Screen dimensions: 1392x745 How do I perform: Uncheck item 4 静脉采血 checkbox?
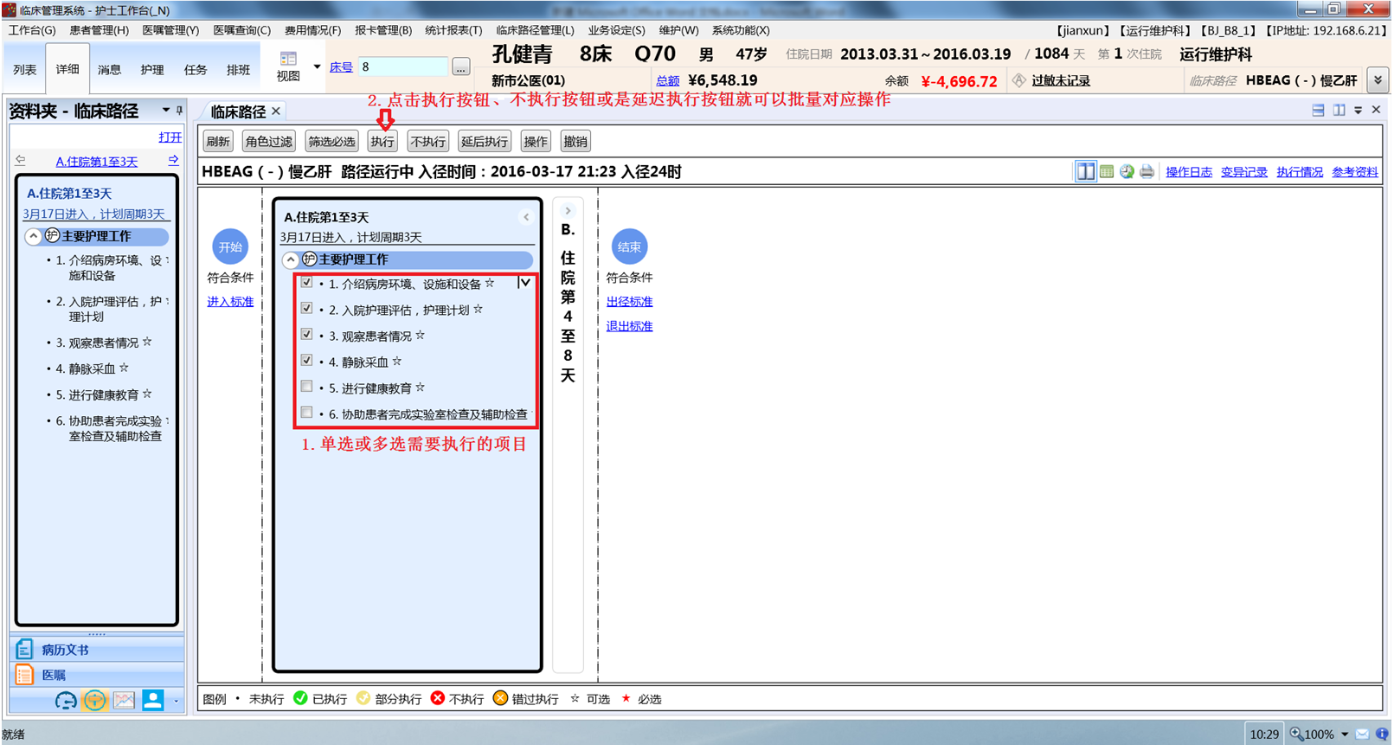pyautogui.click(x=307, y=361)
